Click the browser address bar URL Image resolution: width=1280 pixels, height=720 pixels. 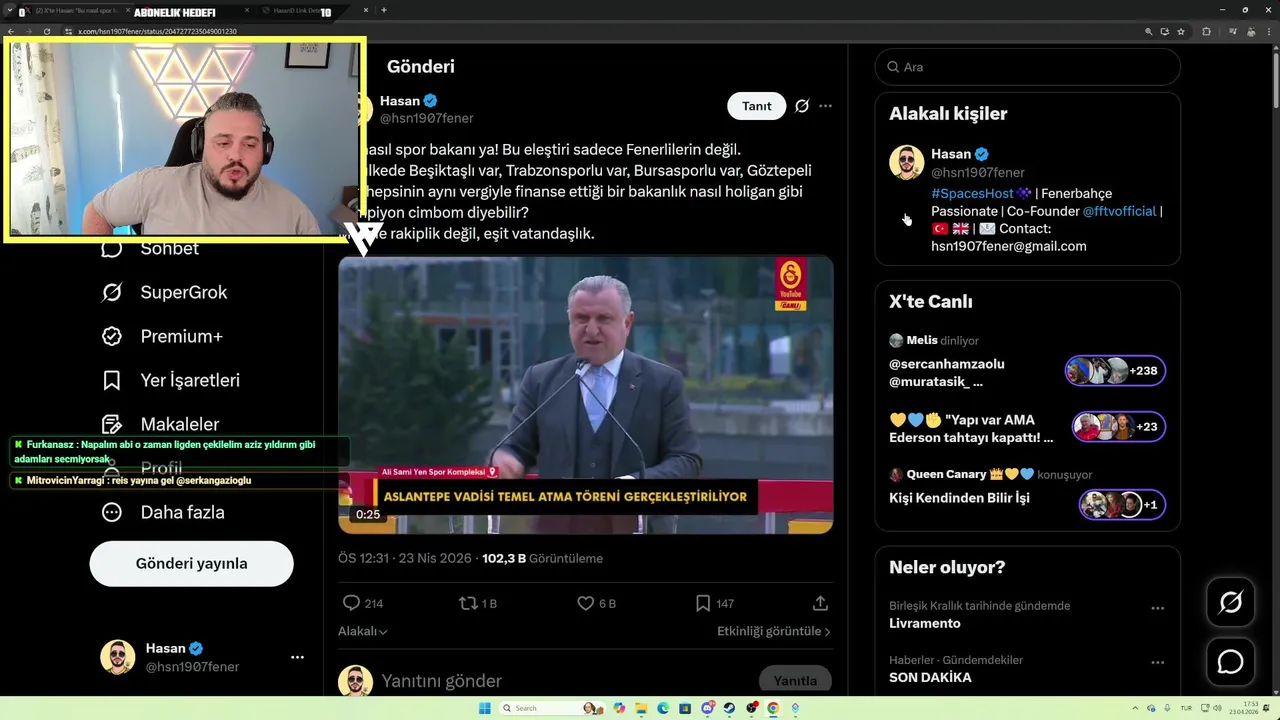(x=158, y=31)
